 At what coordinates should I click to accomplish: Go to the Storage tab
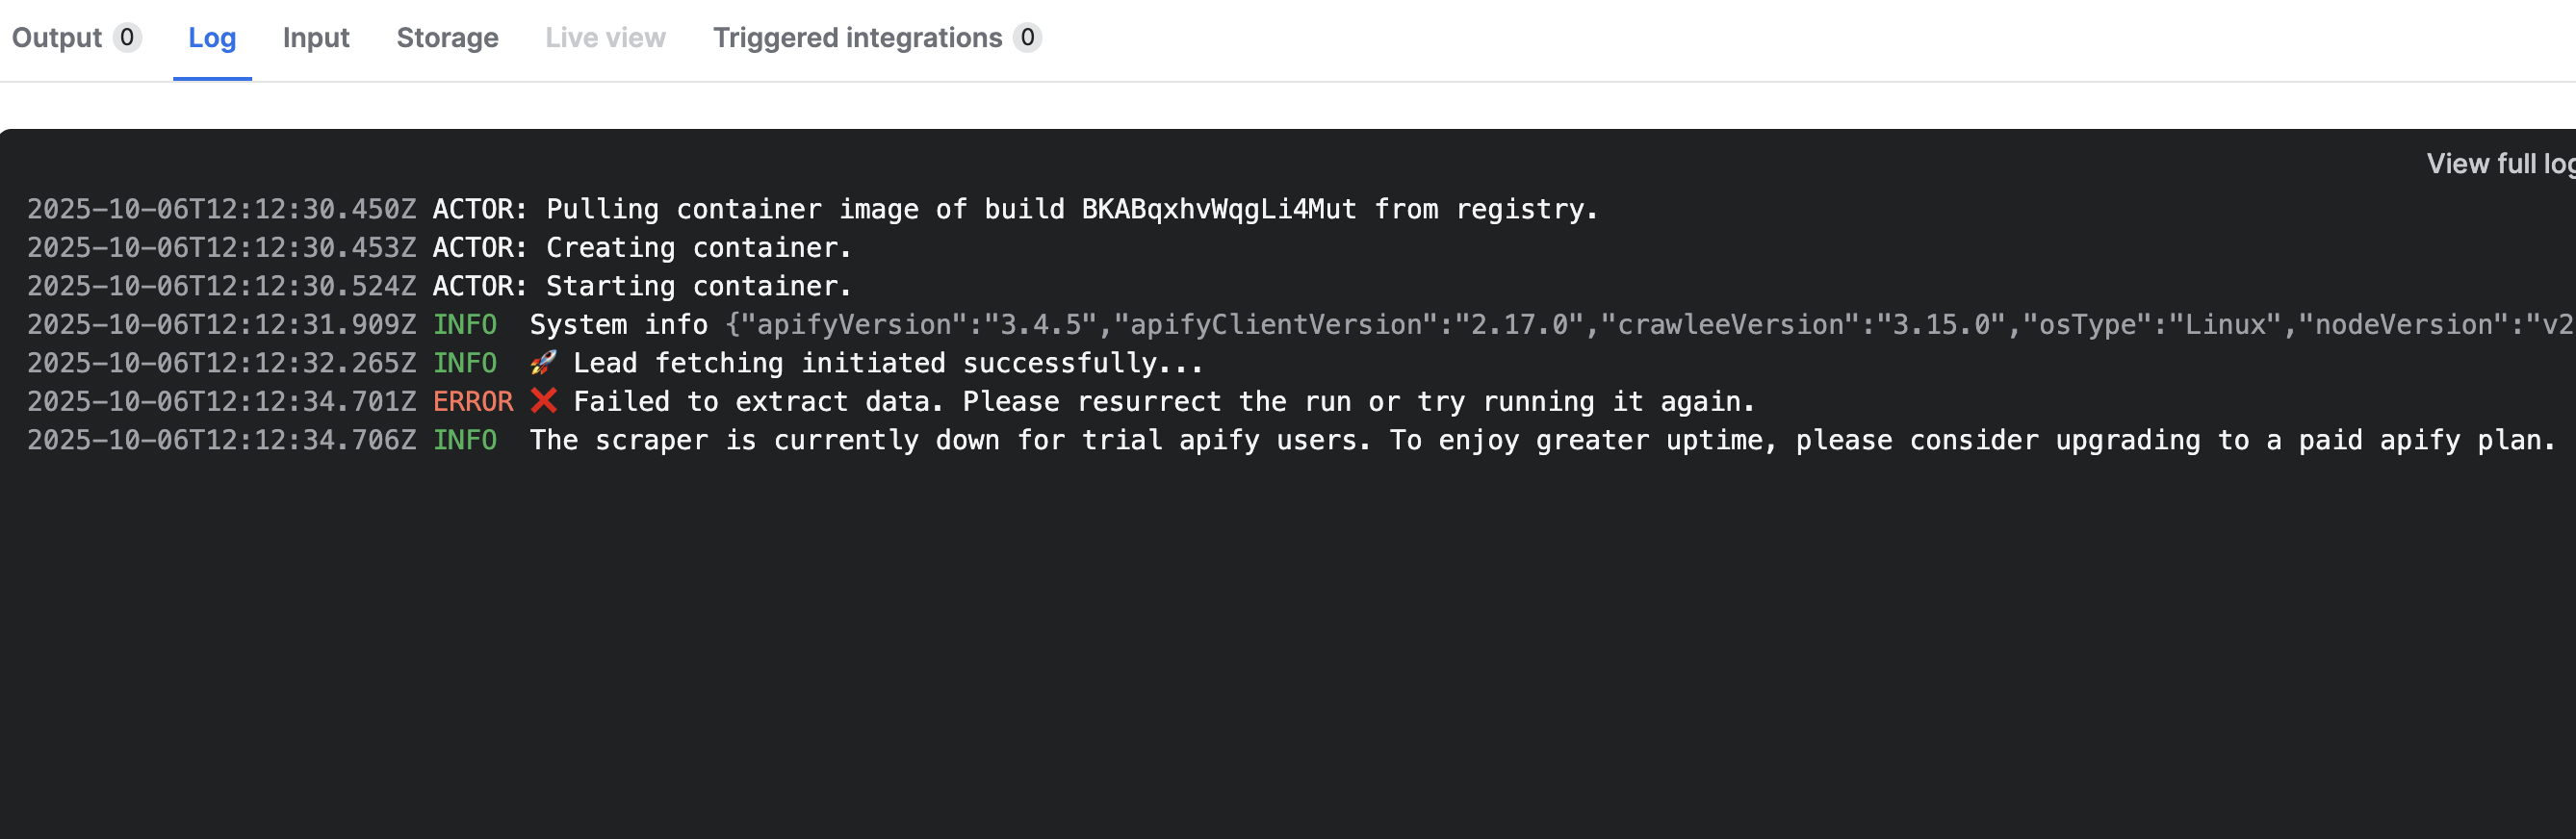tap(447, 38)
